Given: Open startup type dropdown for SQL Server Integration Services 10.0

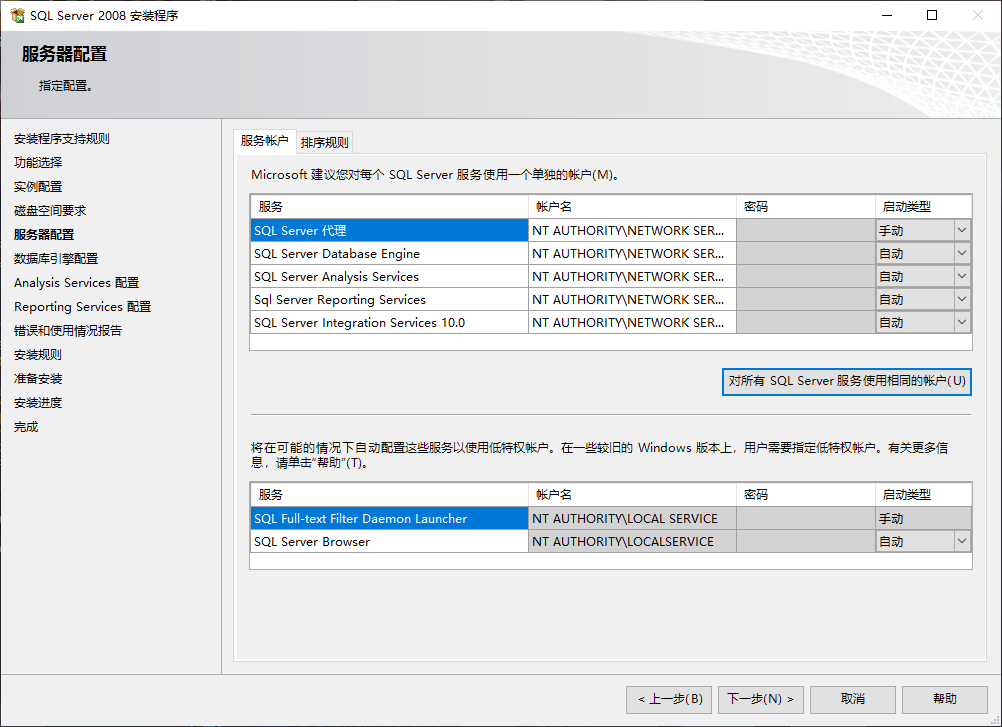Looking at the screenshot, I should tap(962, 323).
